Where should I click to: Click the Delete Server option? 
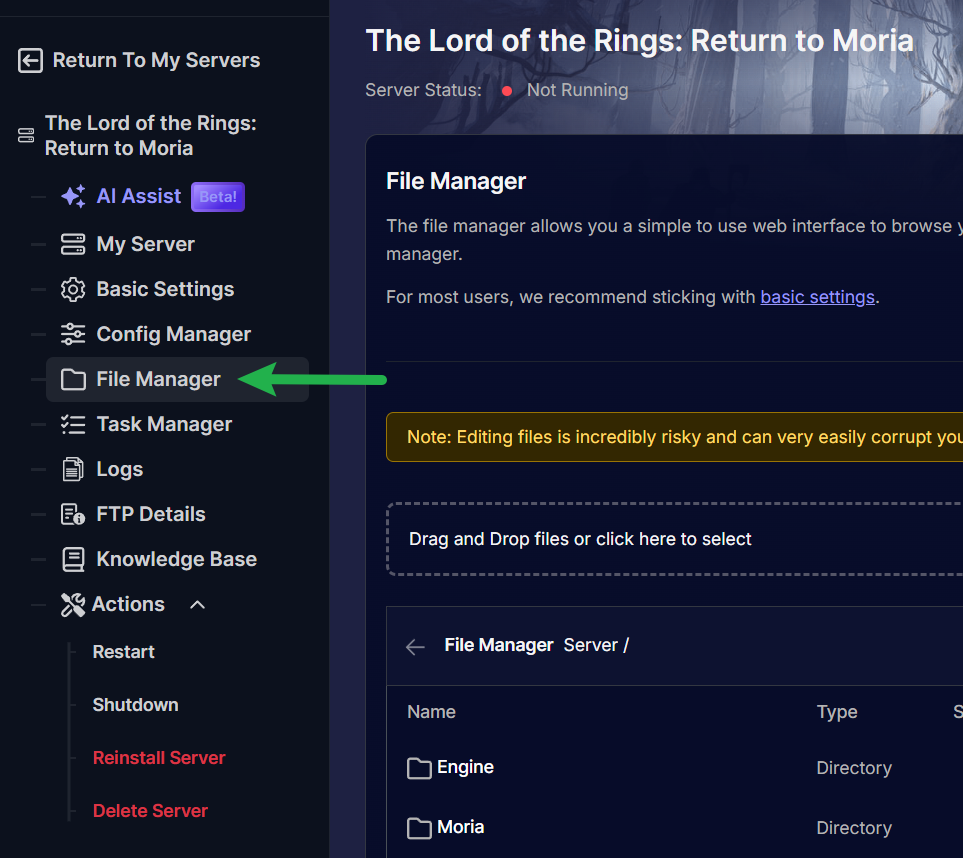click(150, 811)
